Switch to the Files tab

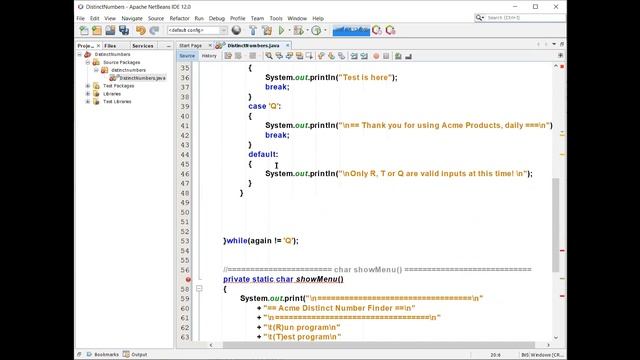[110, 46]
